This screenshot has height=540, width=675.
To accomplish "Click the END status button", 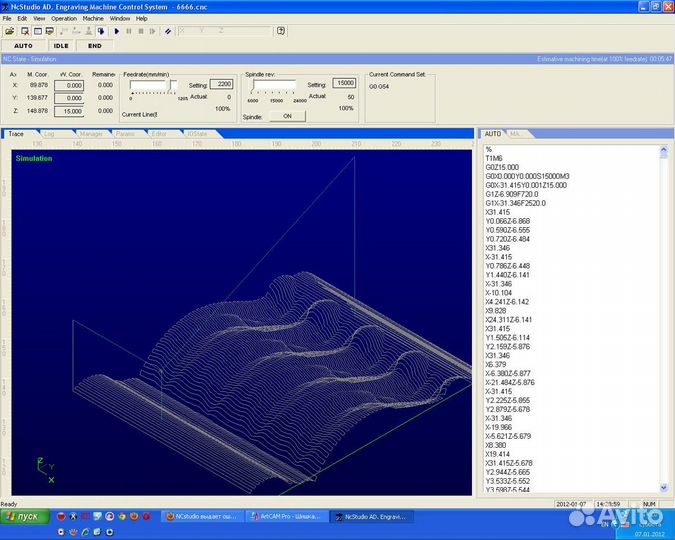I will pos(94,46).
